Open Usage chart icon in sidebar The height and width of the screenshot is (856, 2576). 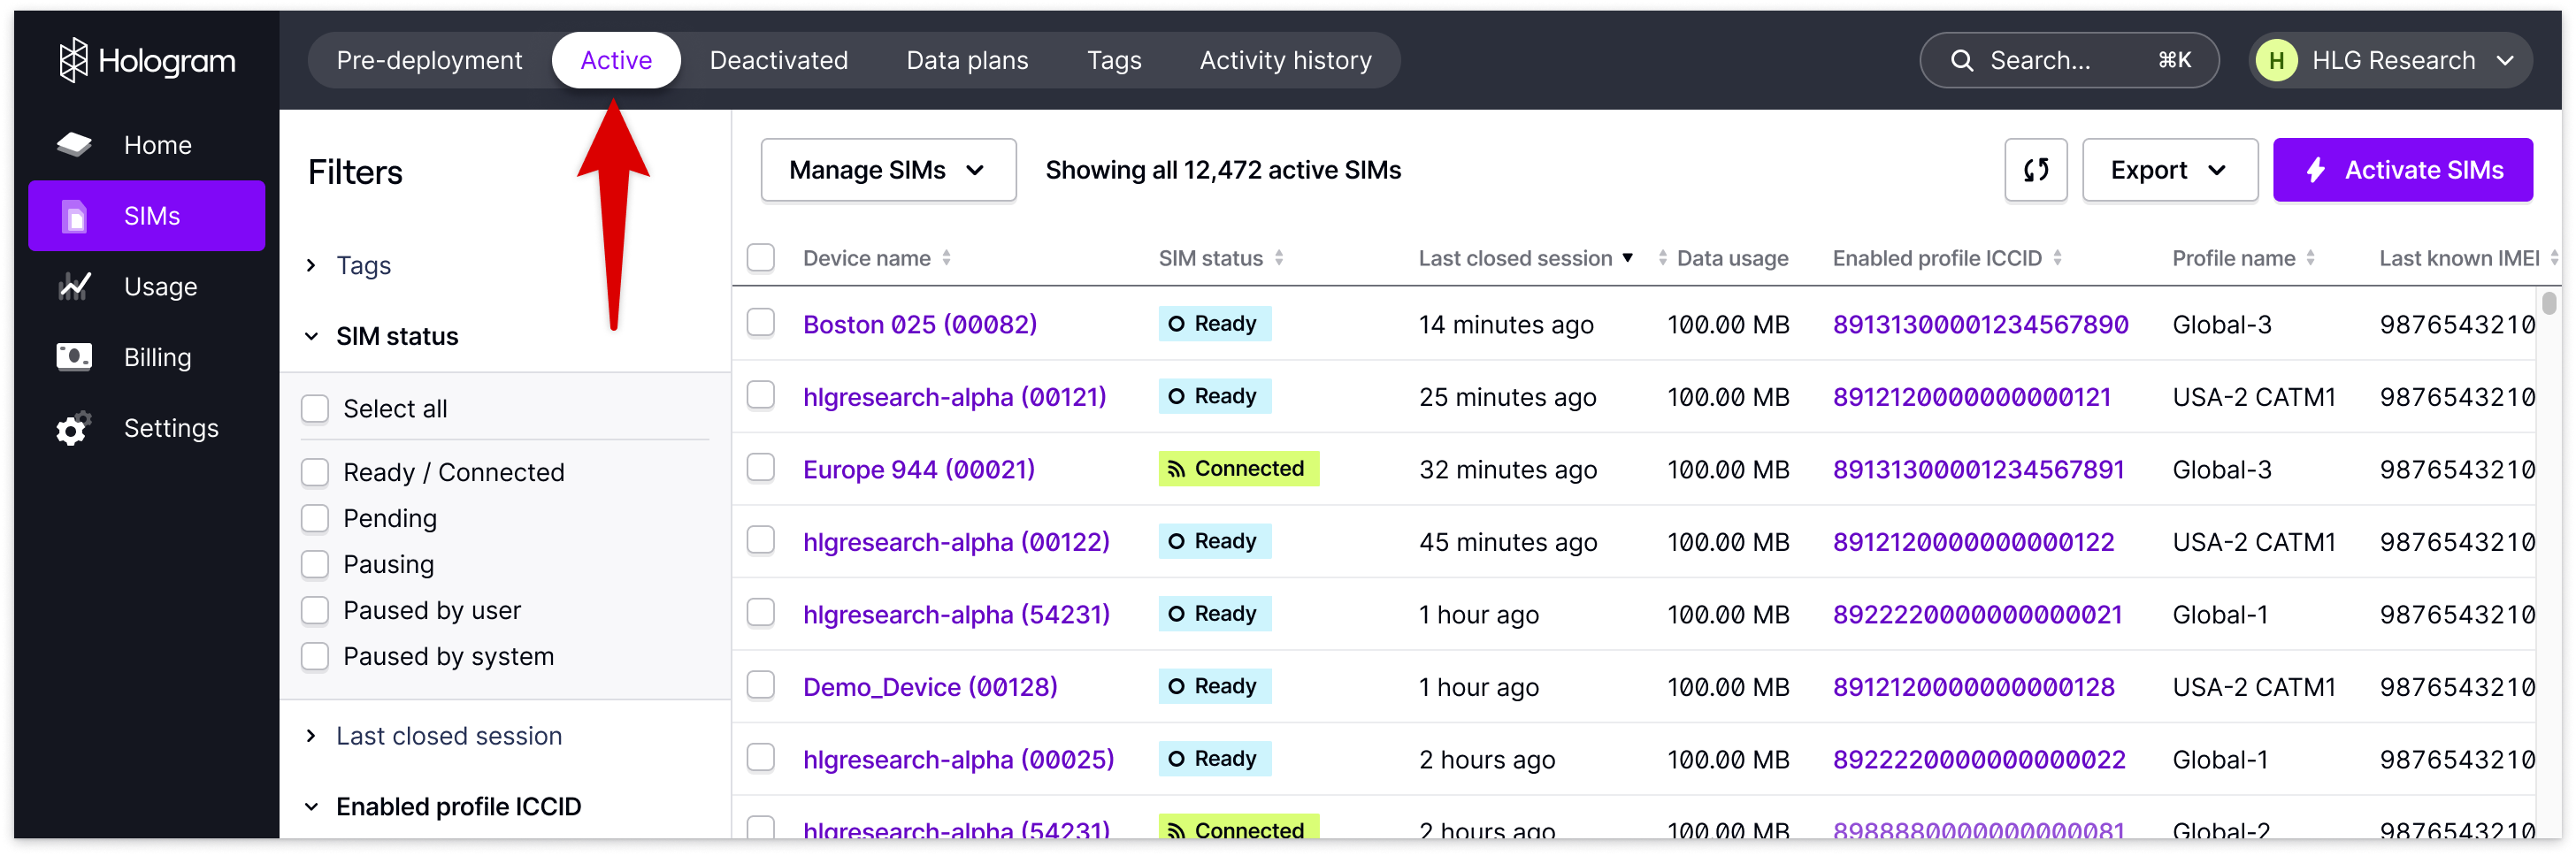(74, 287)
